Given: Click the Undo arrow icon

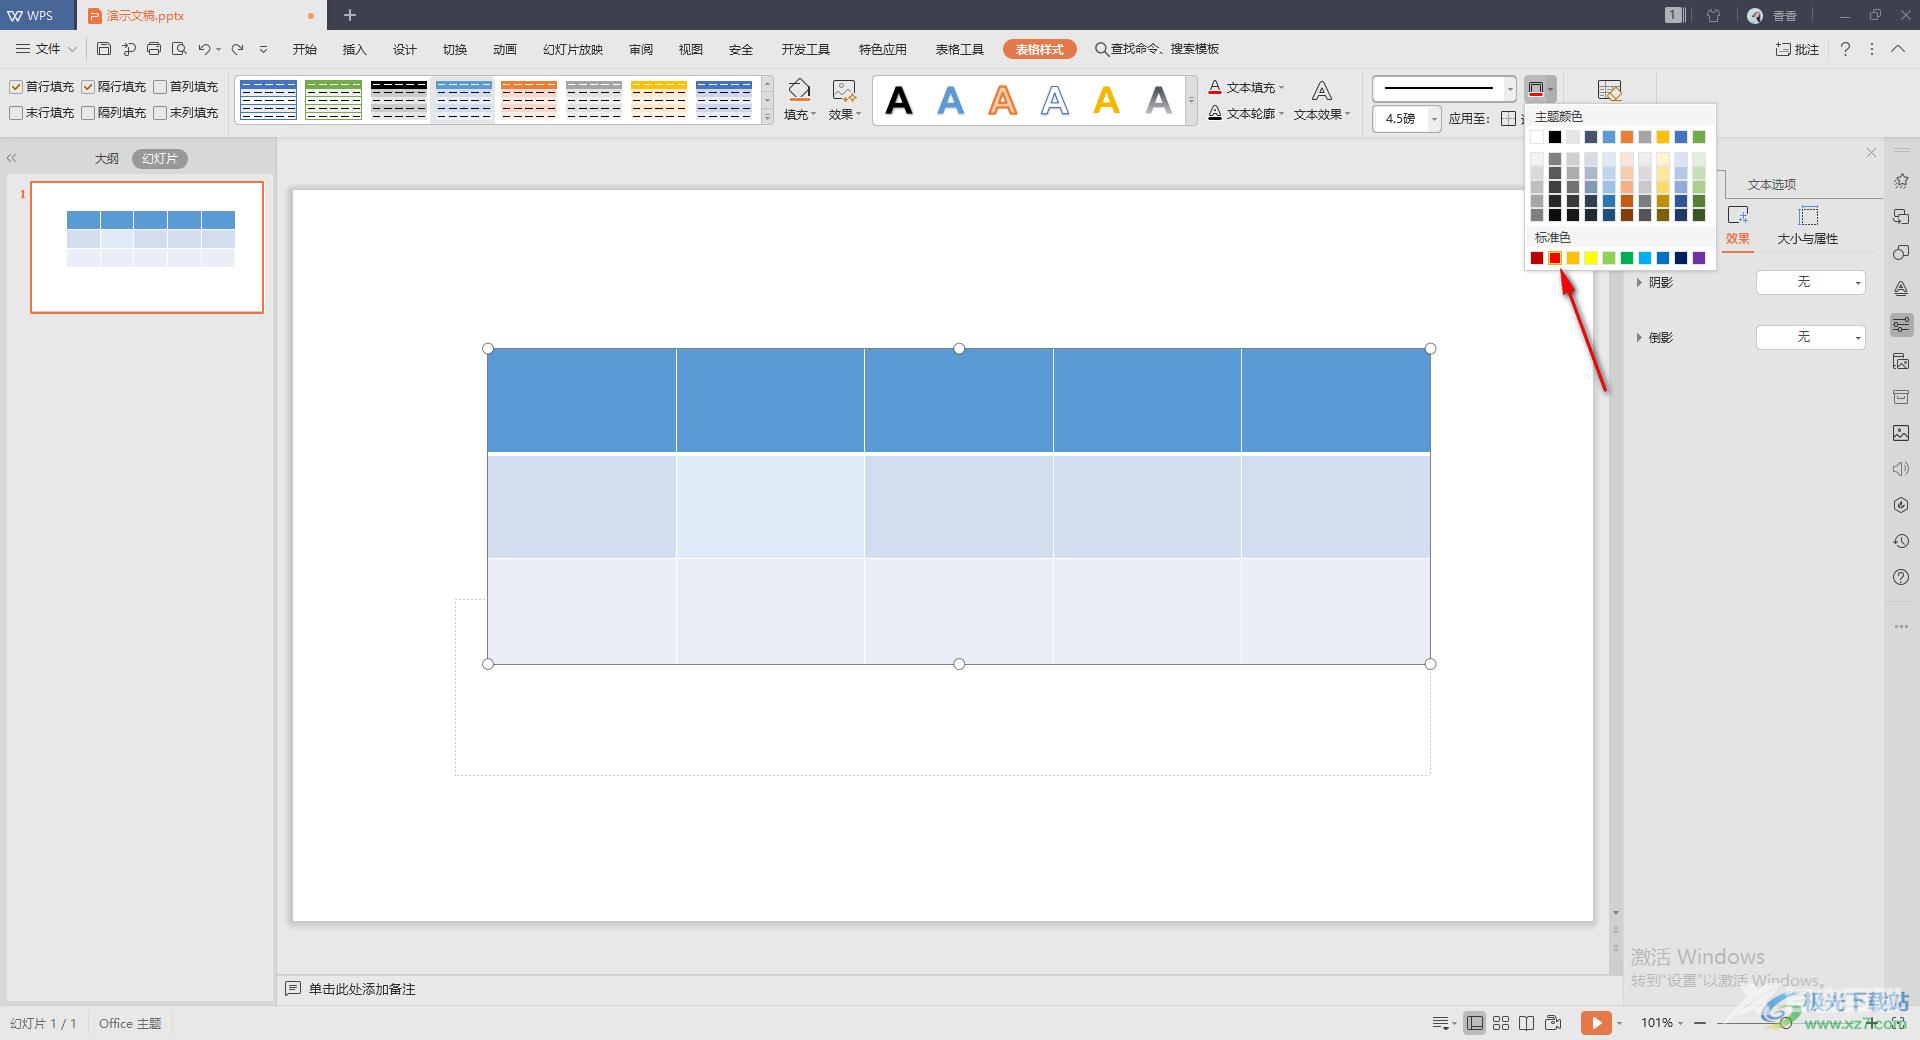Looking at the screenshot, I should pyautogui.click(x=204, y=49).
